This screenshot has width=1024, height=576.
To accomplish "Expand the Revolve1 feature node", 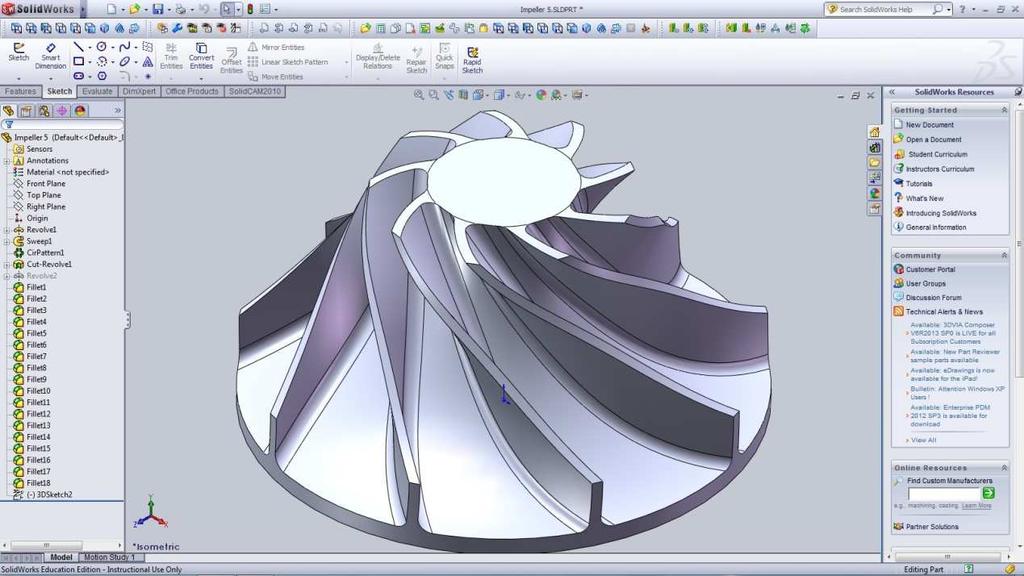I will (7, 230).
